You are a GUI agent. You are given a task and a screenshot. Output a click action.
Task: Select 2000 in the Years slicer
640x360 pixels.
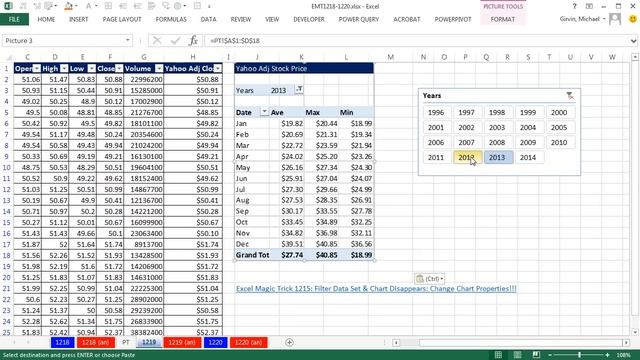click(559, 112)
